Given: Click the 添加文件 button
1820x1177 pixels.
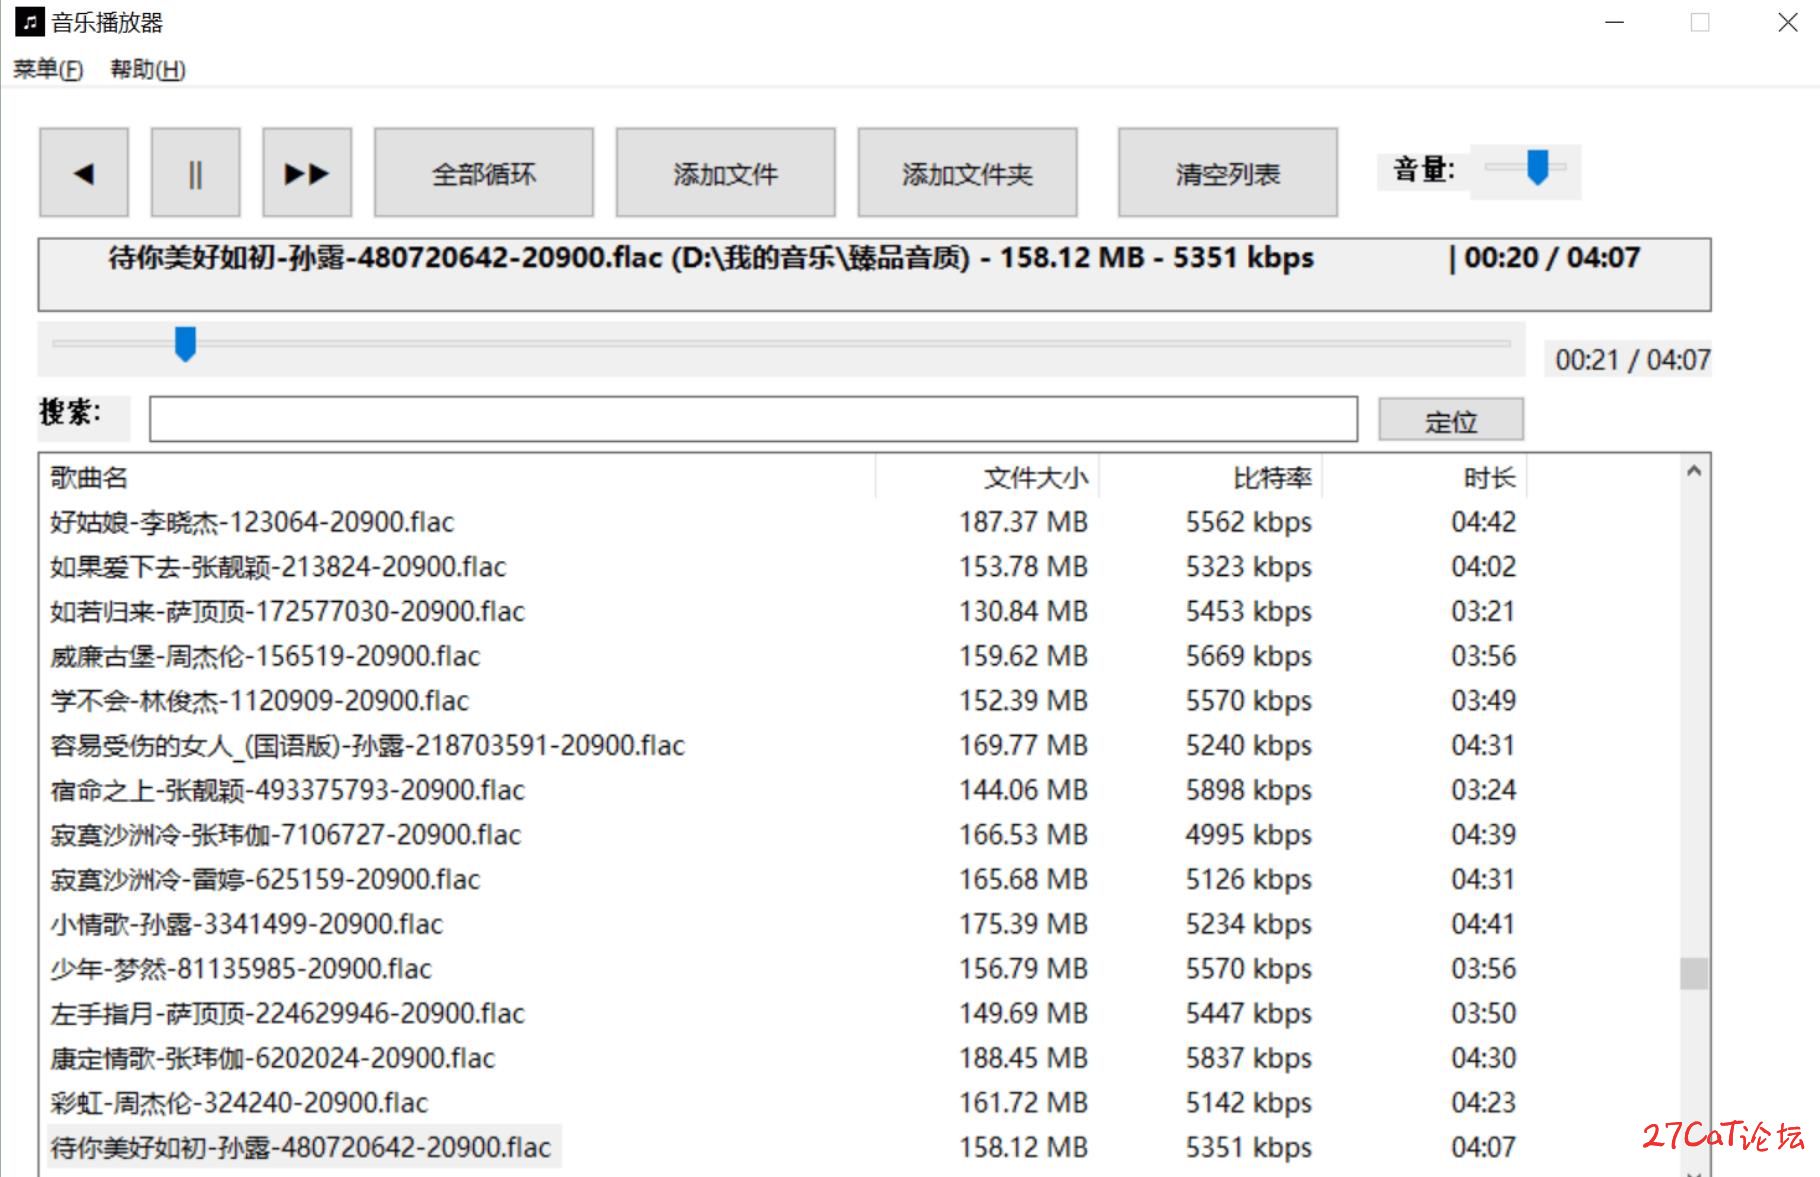Looking at the screenshot, I should [725, 173].
